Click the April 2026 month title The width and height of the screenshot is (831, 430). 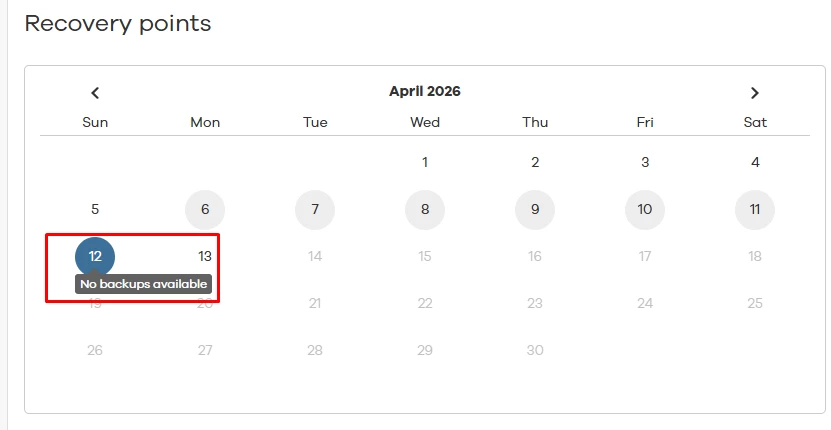point(425,91)
